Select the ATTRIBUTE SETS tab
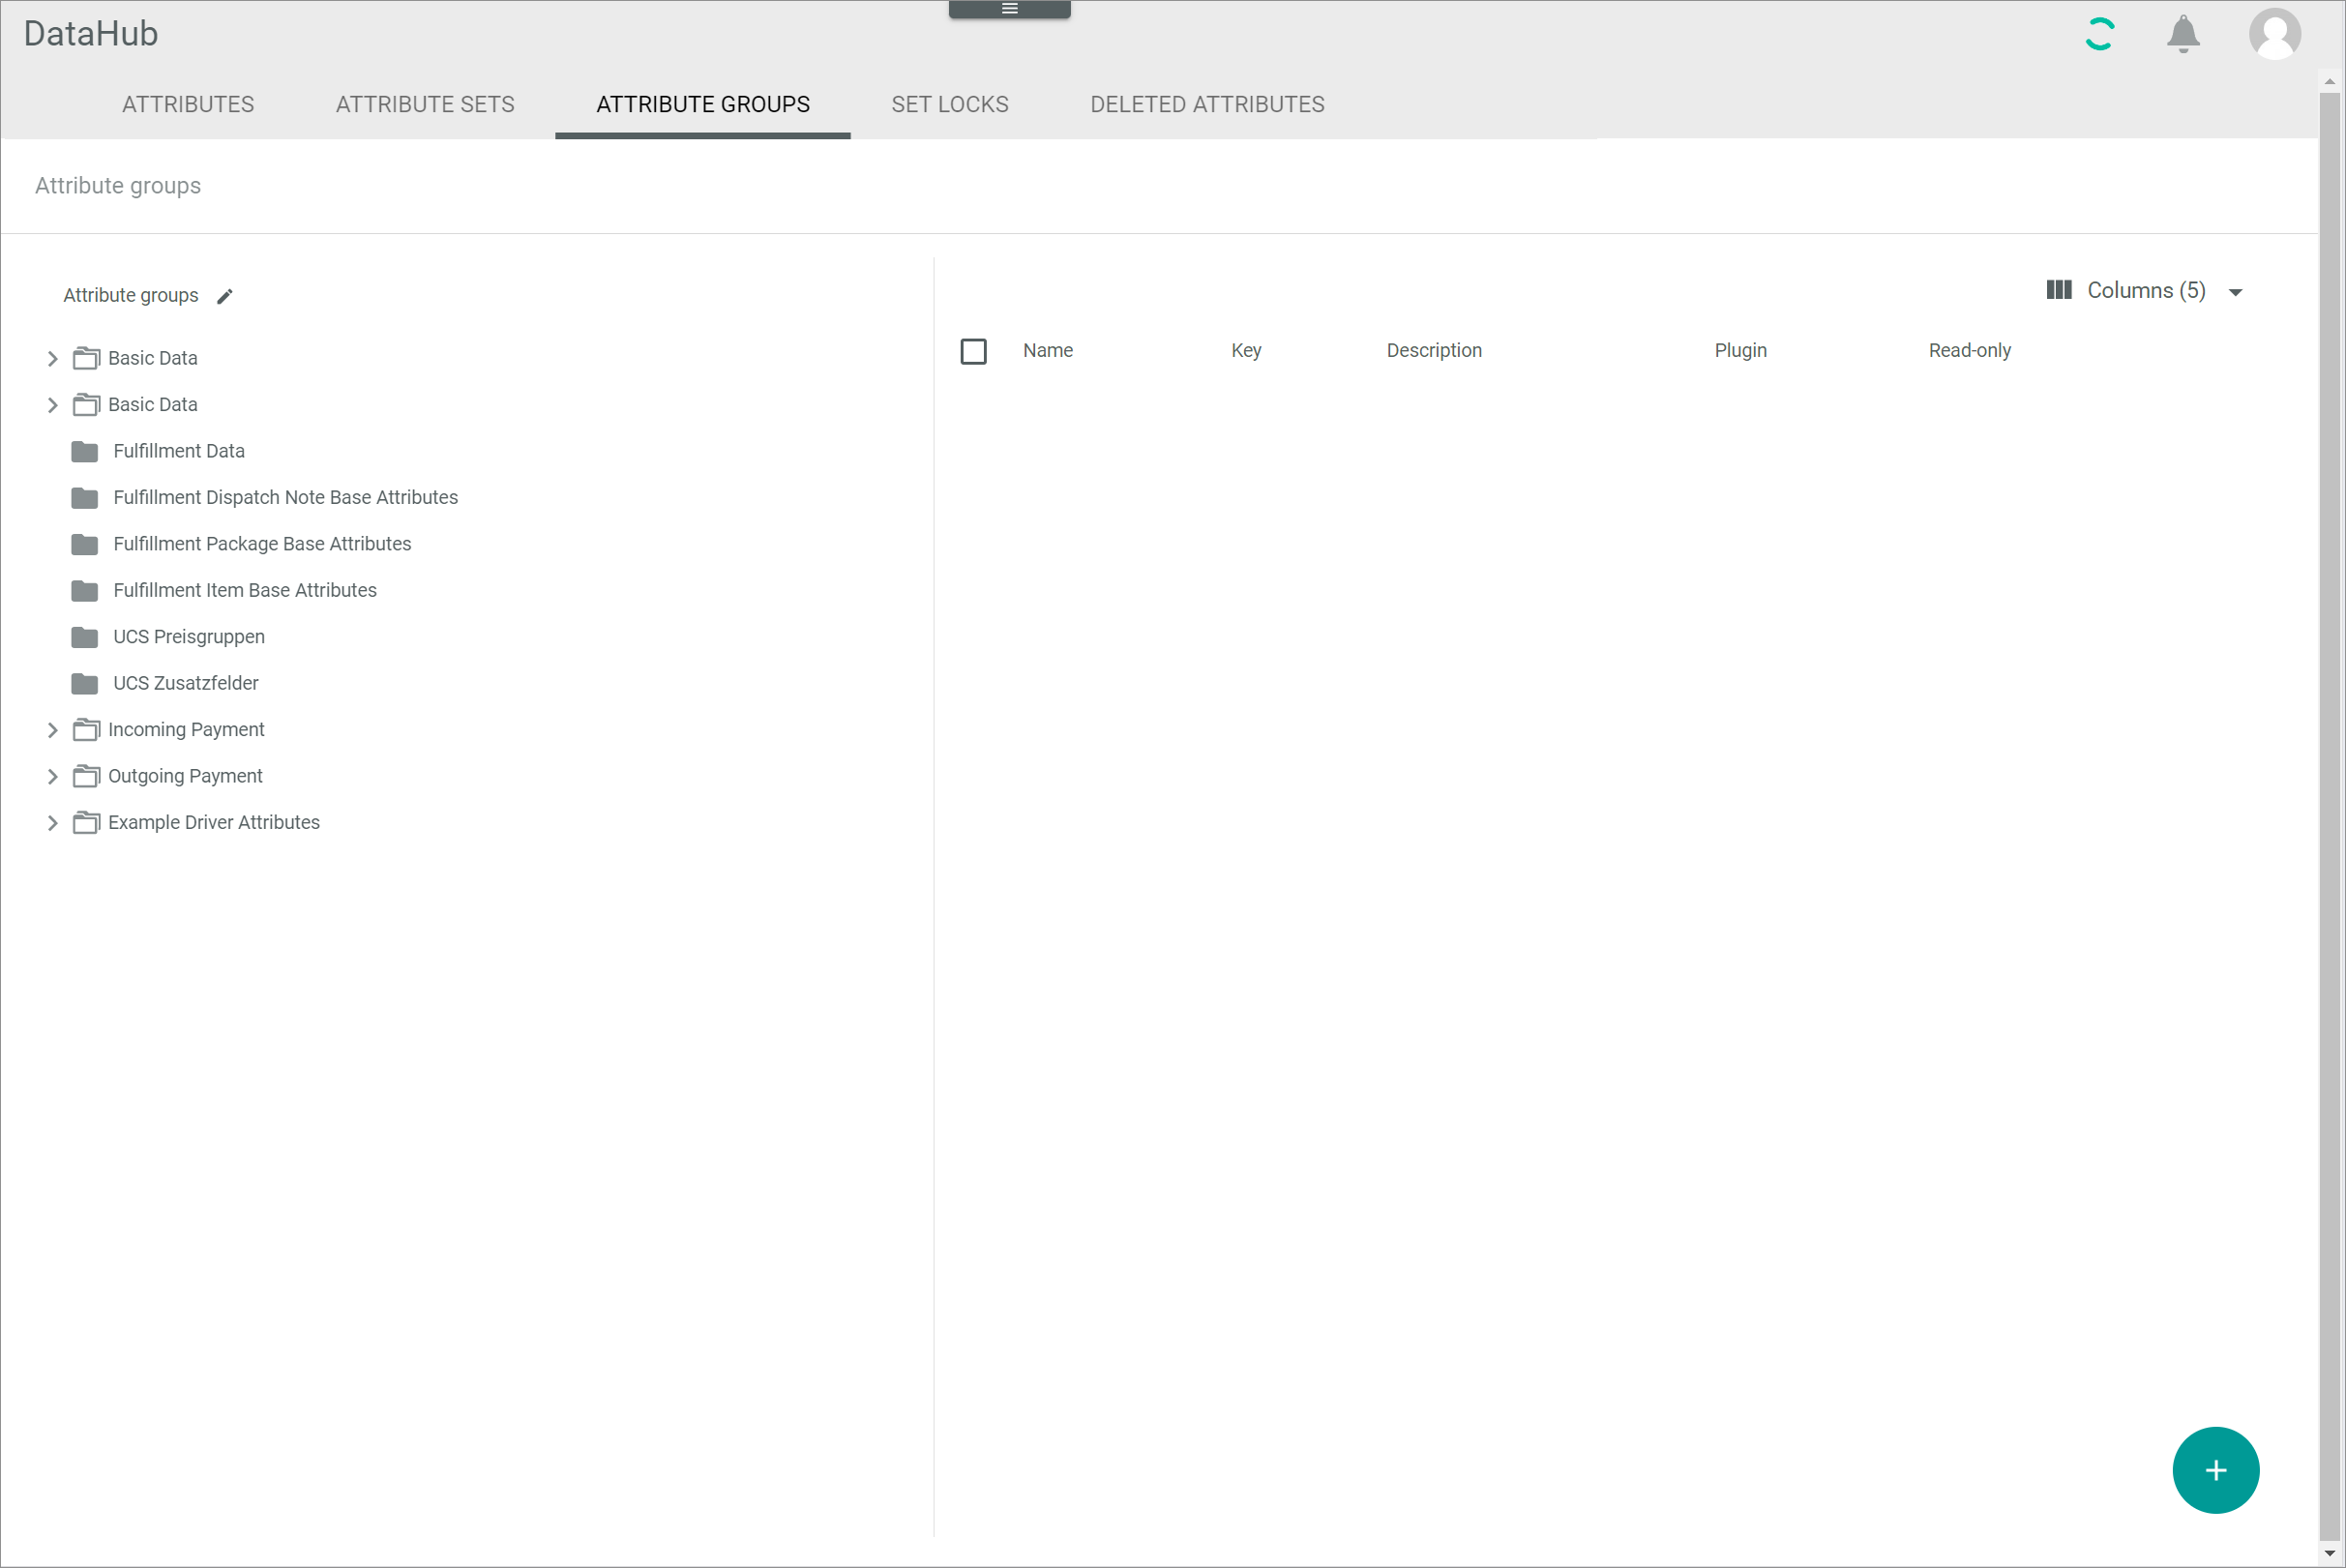Image resolution: width=2346 pixels, height=1568 pixels. point(424,104)
